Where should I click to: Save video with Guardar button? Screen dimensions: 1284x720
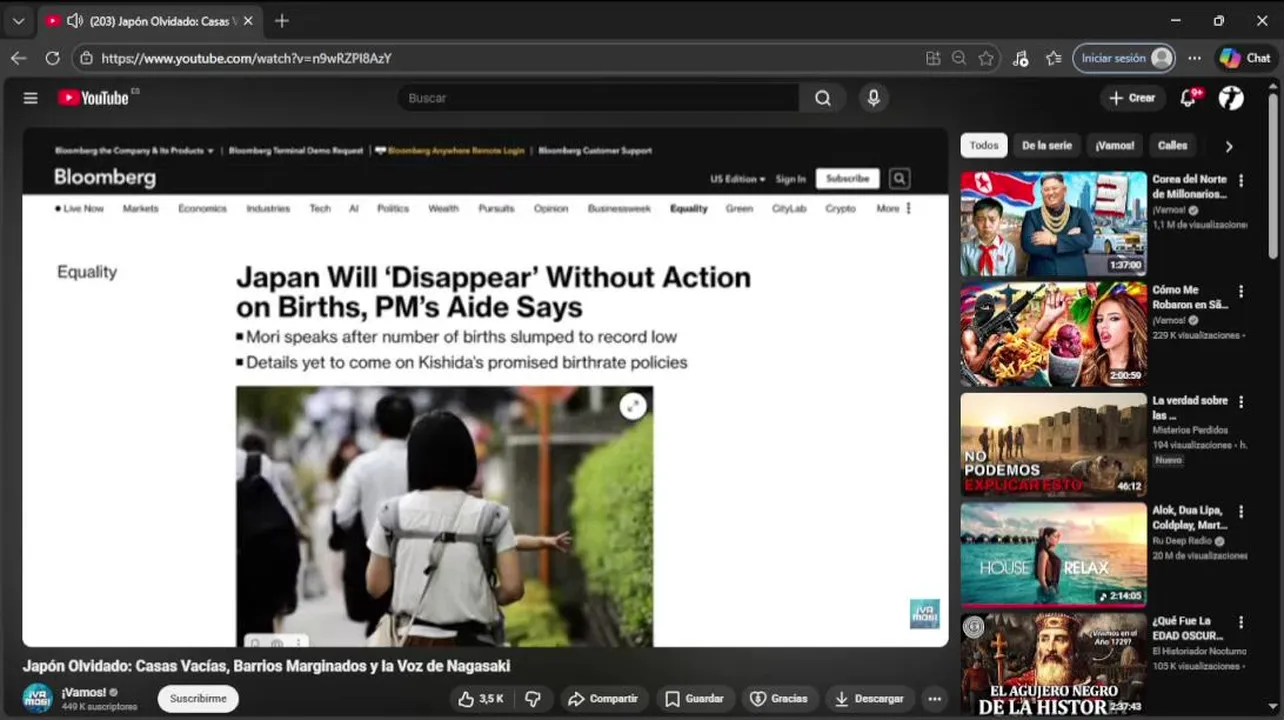coord(695,699)
